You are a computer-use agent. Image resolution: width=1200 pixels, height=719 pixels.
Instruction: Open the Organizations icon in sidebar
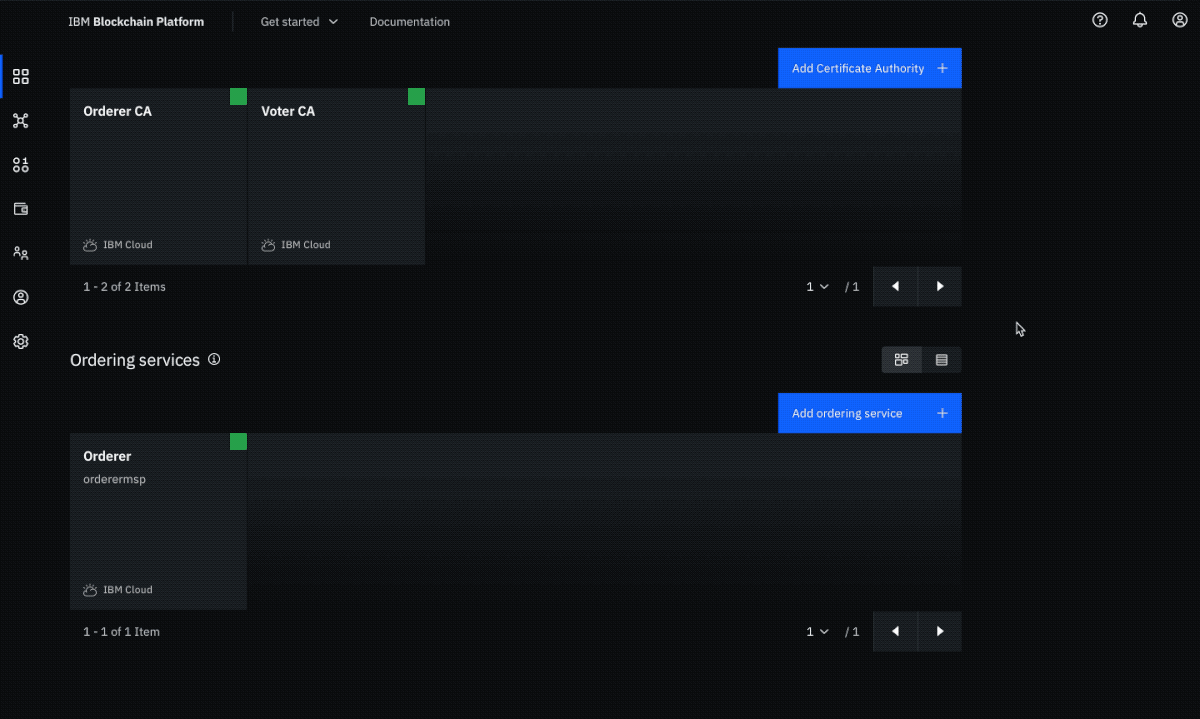coord(21,253)
